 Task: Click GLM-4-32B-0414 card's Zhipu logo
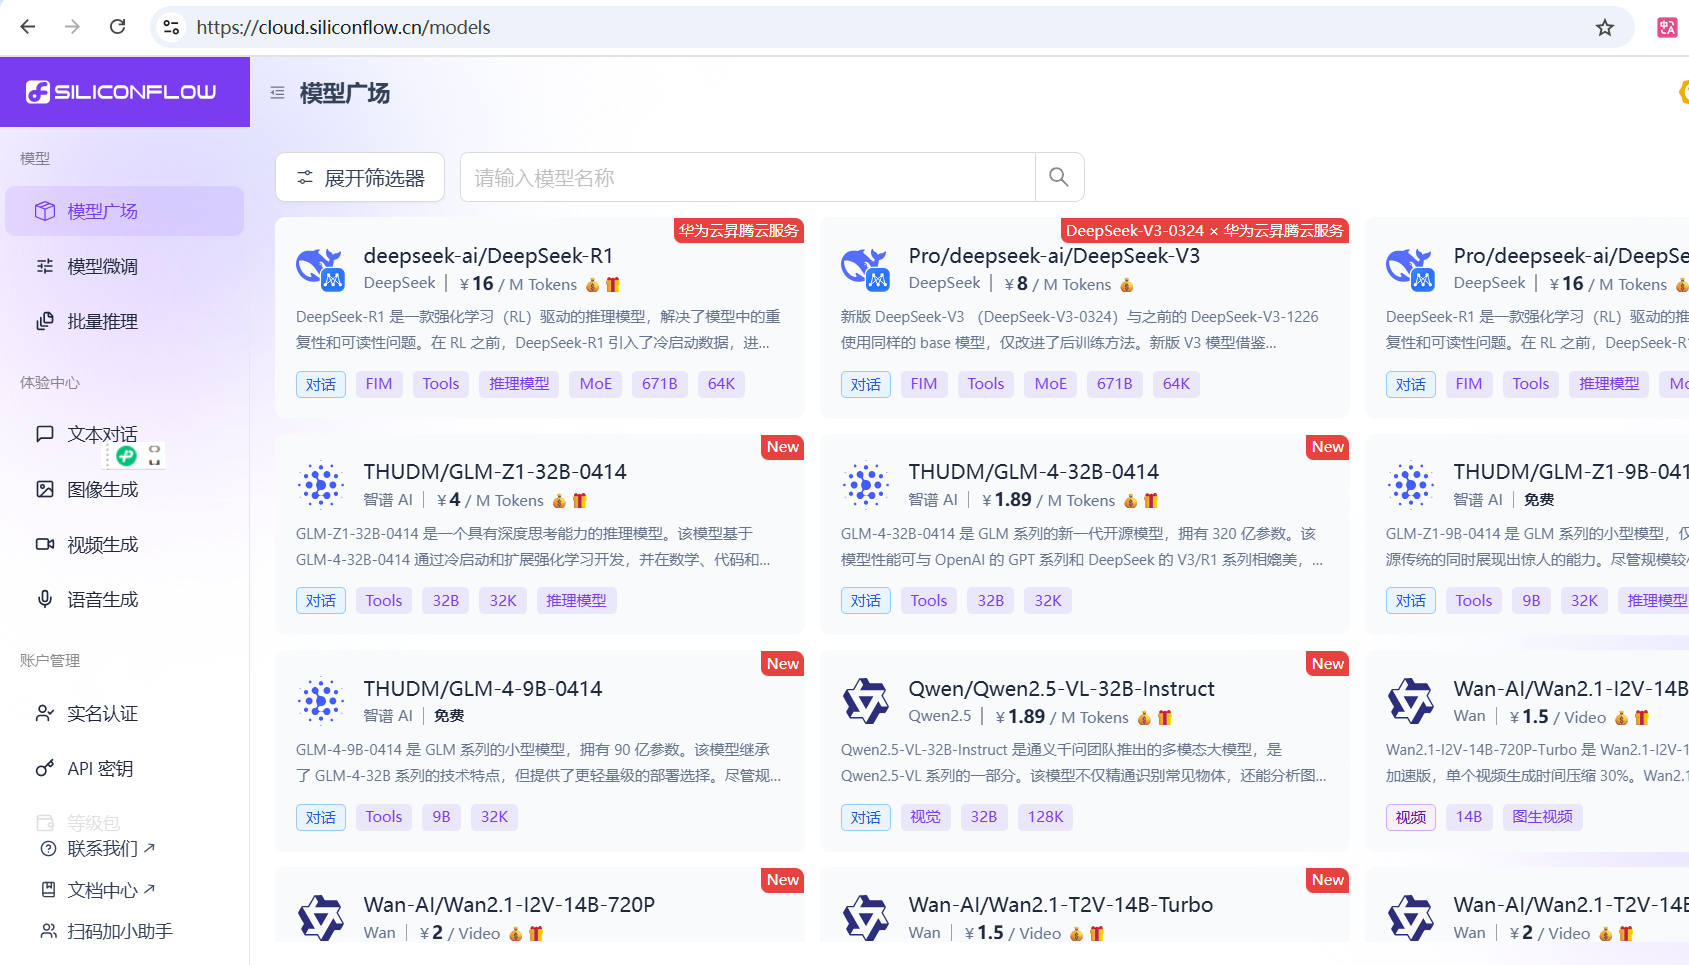[866, 484]
